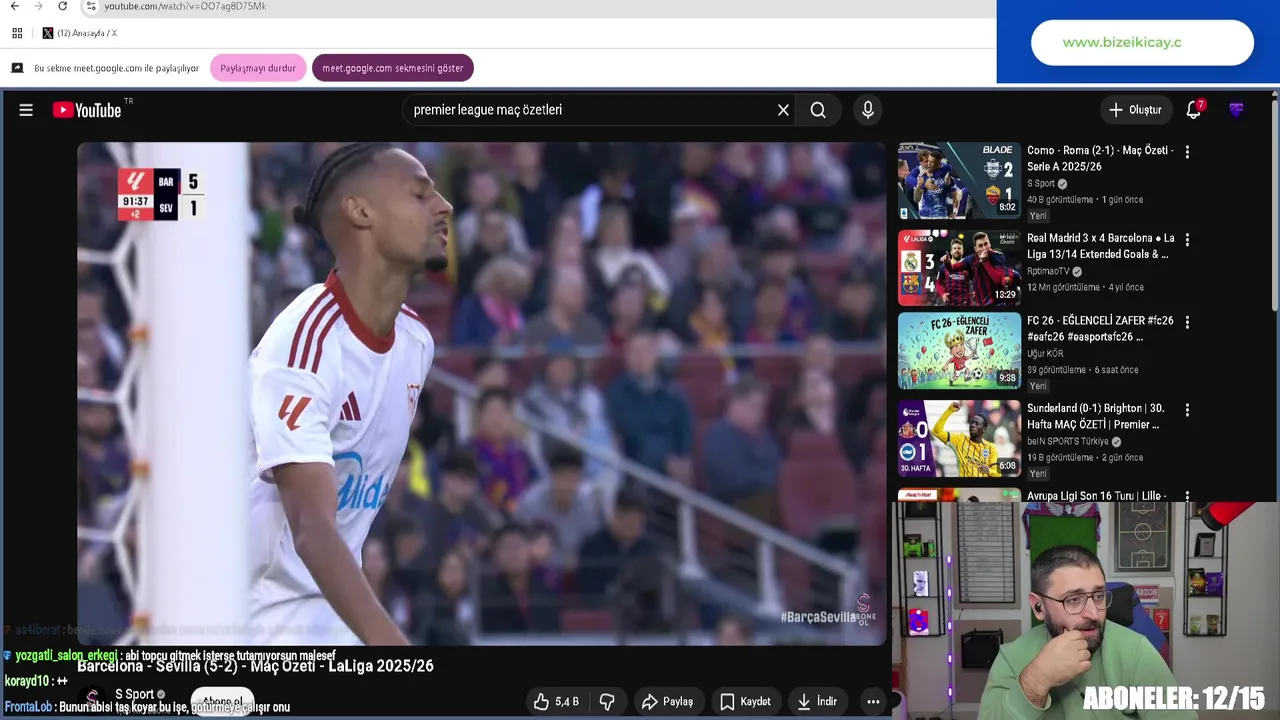Open the Como - Roma video thumbnail
Viewport: 1280px width, 720px height.
coord(959,181)
